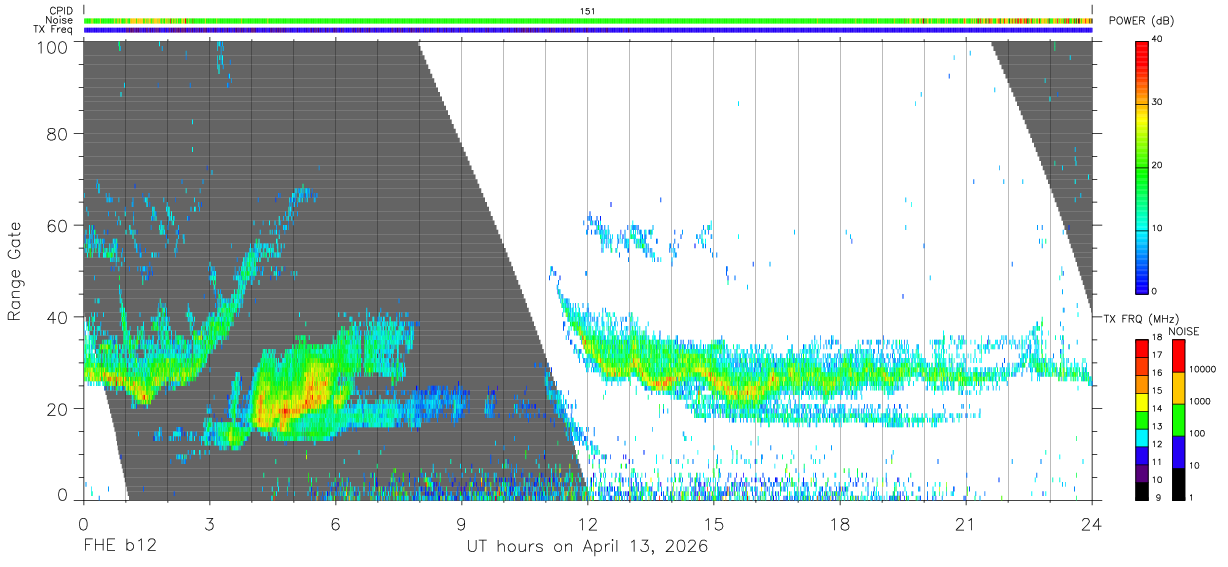Click the Noise row label above the plot
The width and height of the screenshot is (1228, 567).
pyautogui.click(x=59, y=20)
